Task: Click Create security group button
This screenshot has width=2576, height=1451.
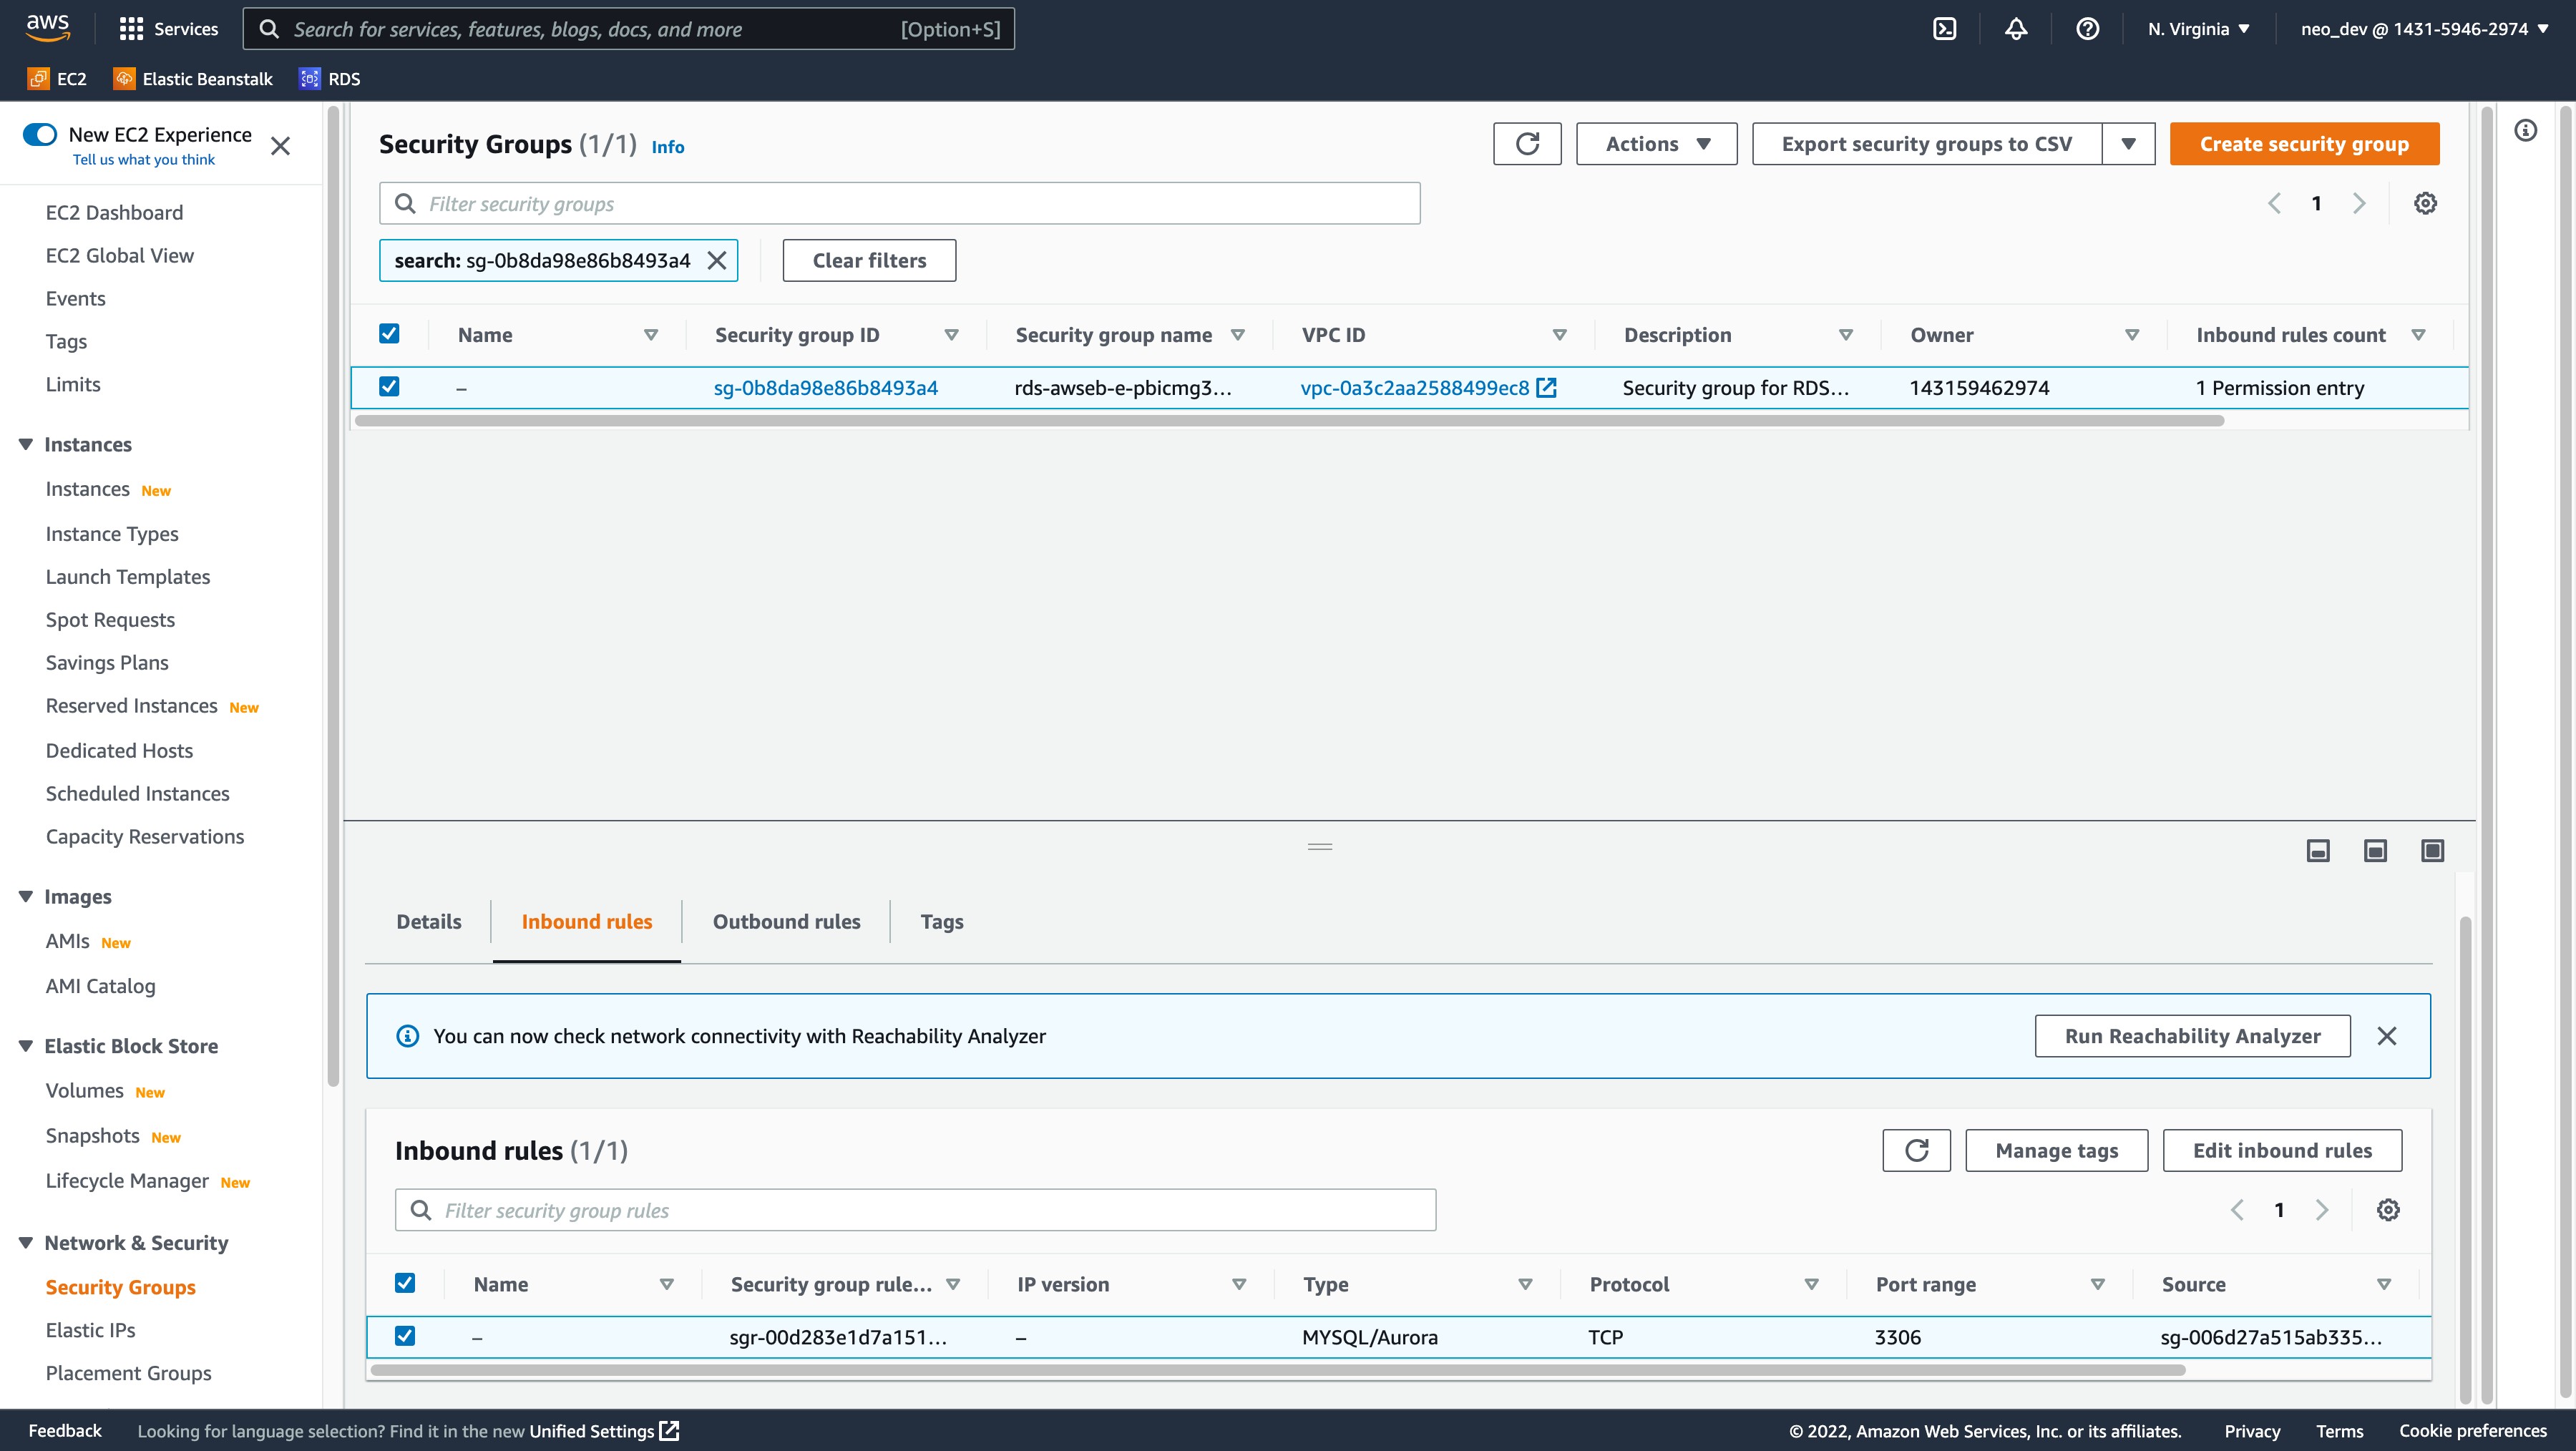Action: coord(2304,144)
